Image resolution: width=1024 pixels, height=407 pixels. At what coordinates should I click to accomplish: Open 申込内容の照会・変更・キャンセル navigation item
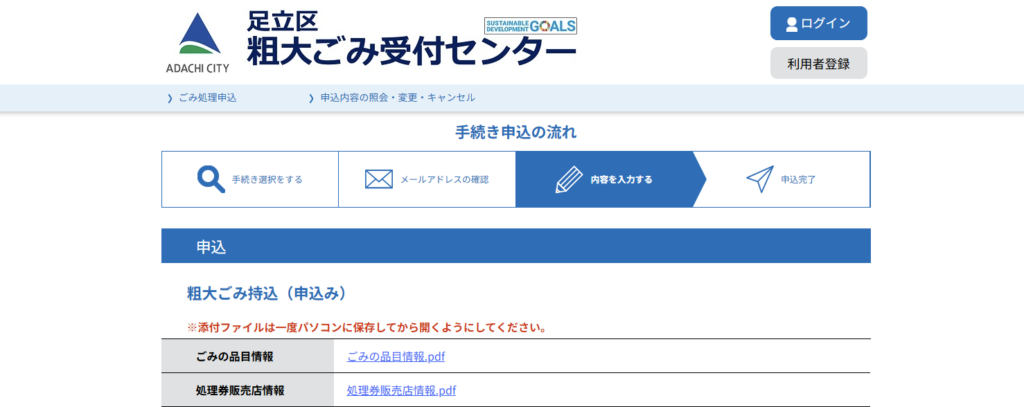click(397, 98)
